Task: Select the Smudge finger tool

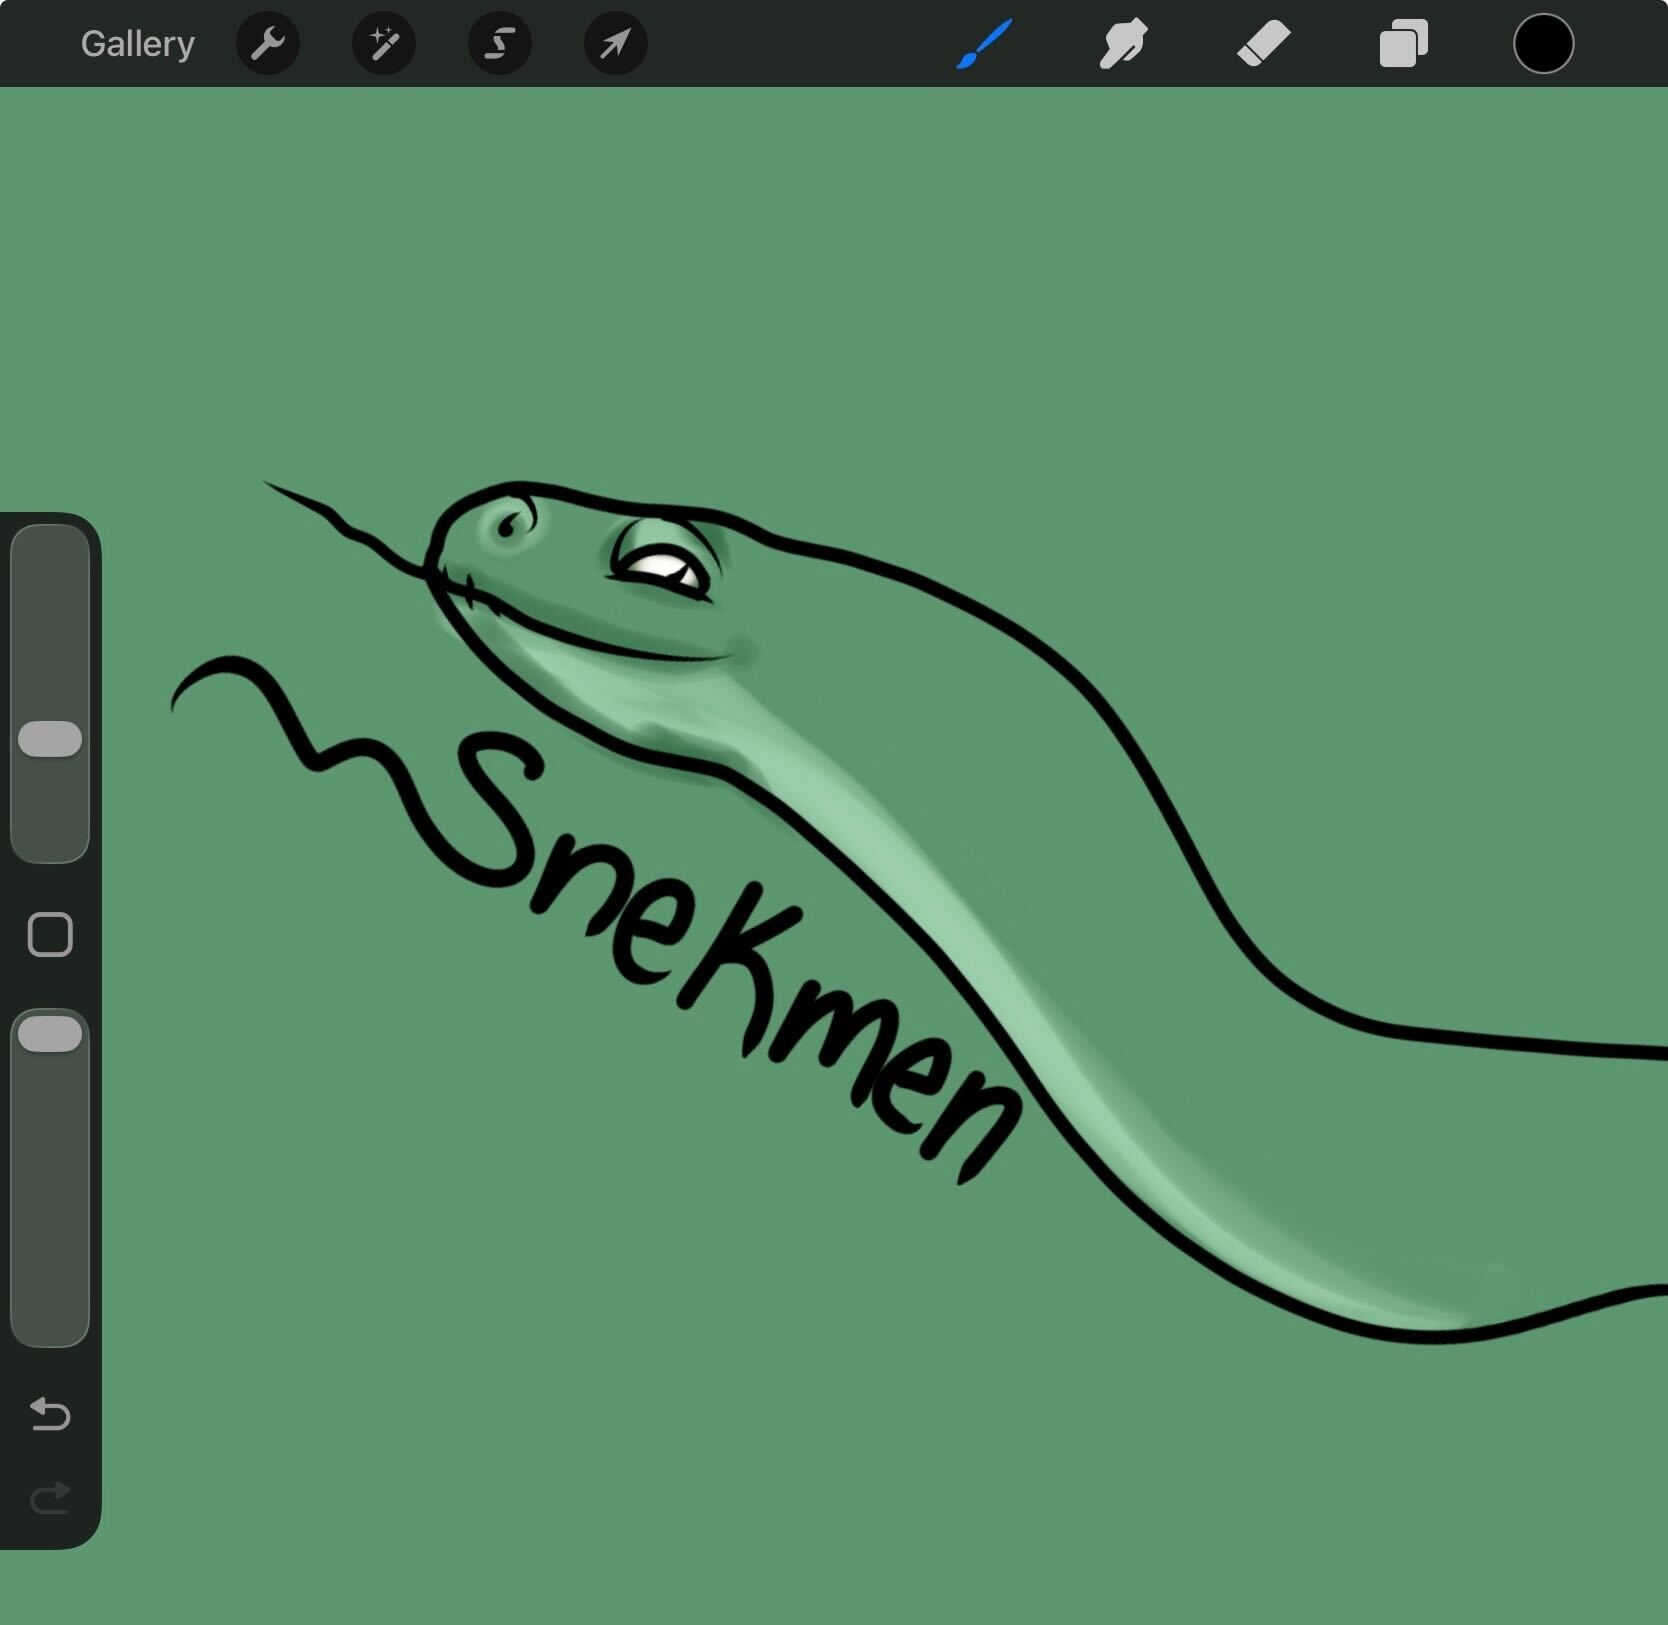Action: 1123,44
